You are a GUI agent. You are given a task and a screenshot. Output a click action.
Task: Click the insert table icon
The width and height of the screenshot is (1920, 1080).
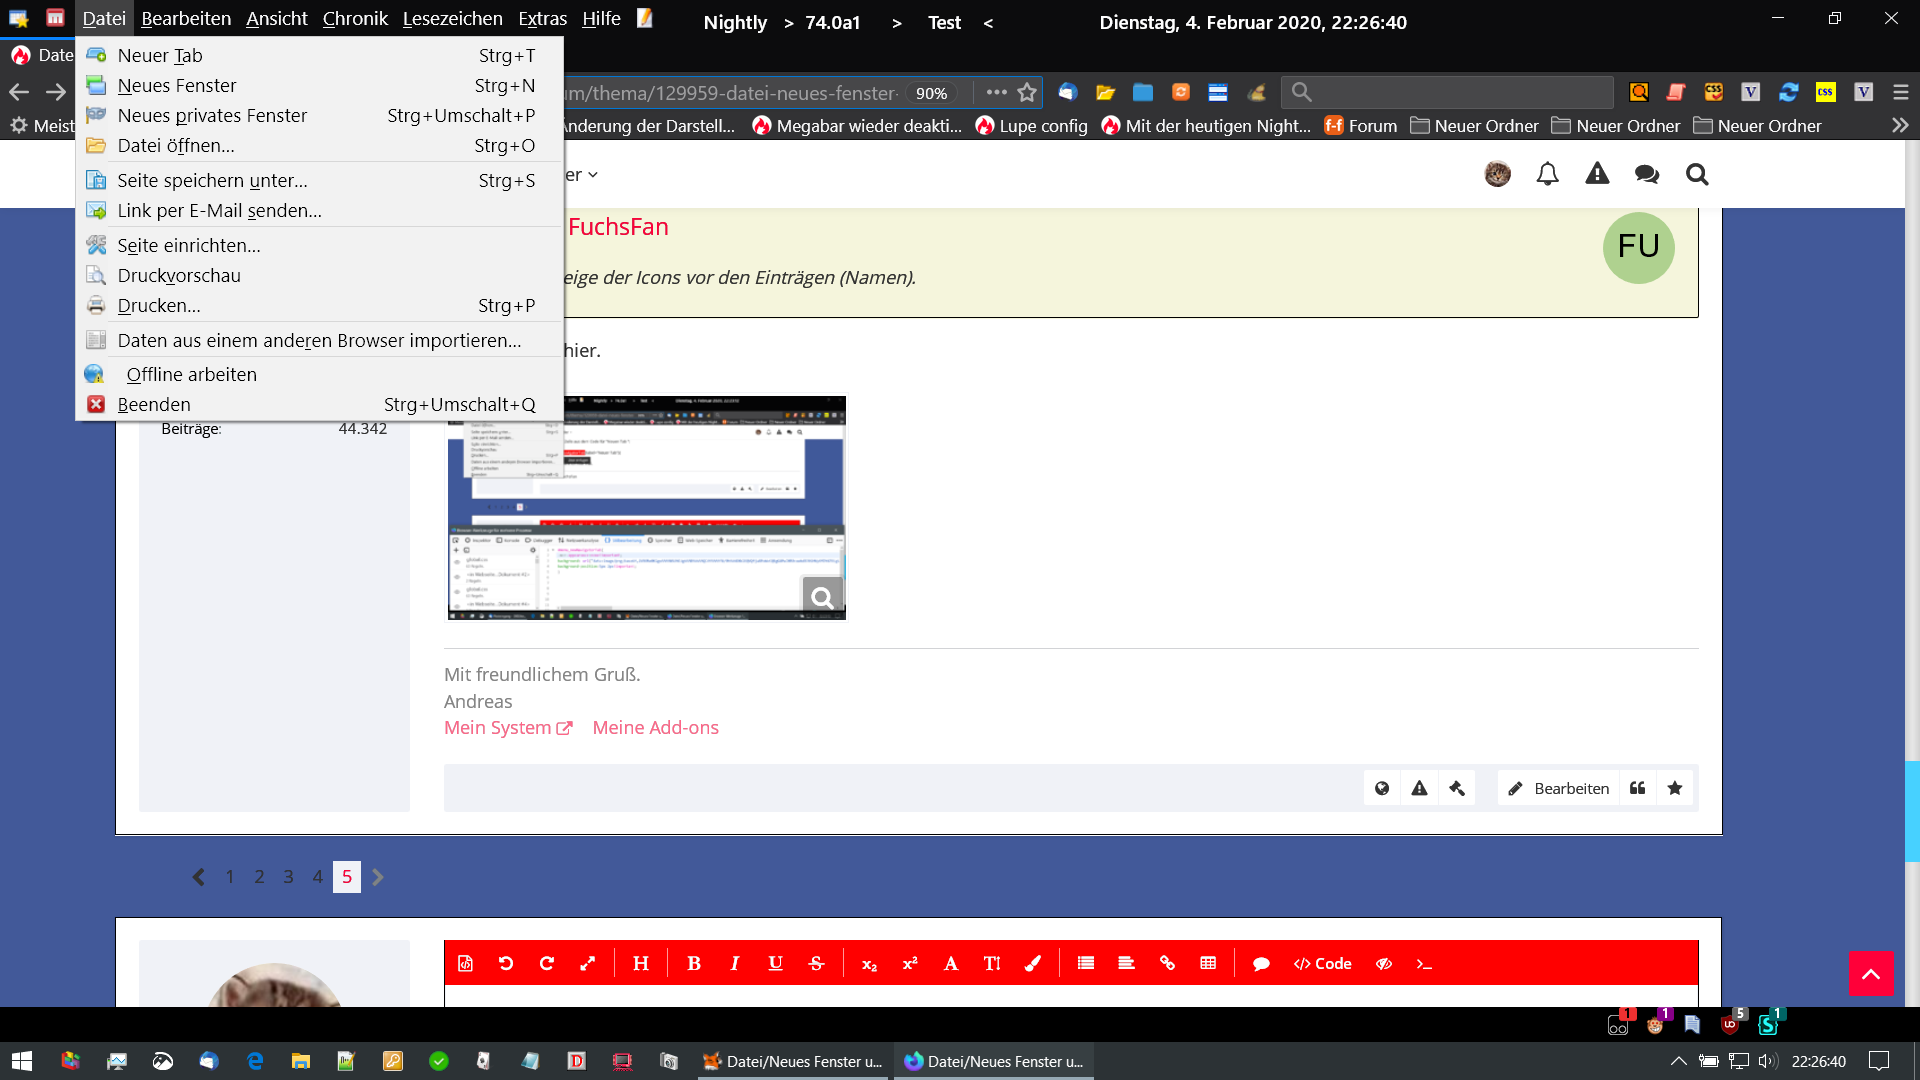pos(1208,963)
